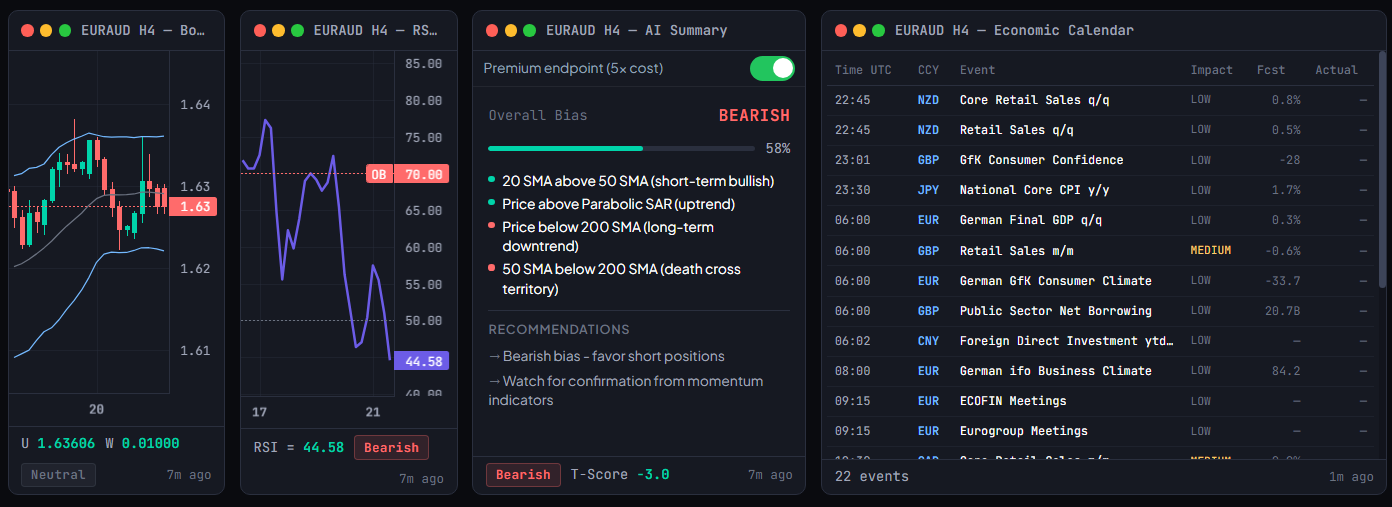
Task: Close the Bollinger window with the red dot
Action: (x=27, y=30)
